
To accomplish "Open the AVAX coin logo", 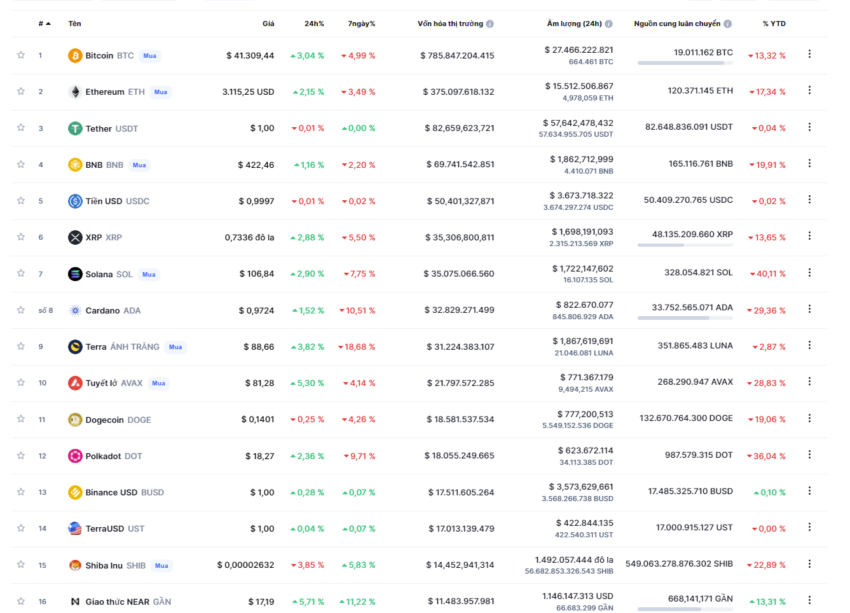I will tap(75, 383).
